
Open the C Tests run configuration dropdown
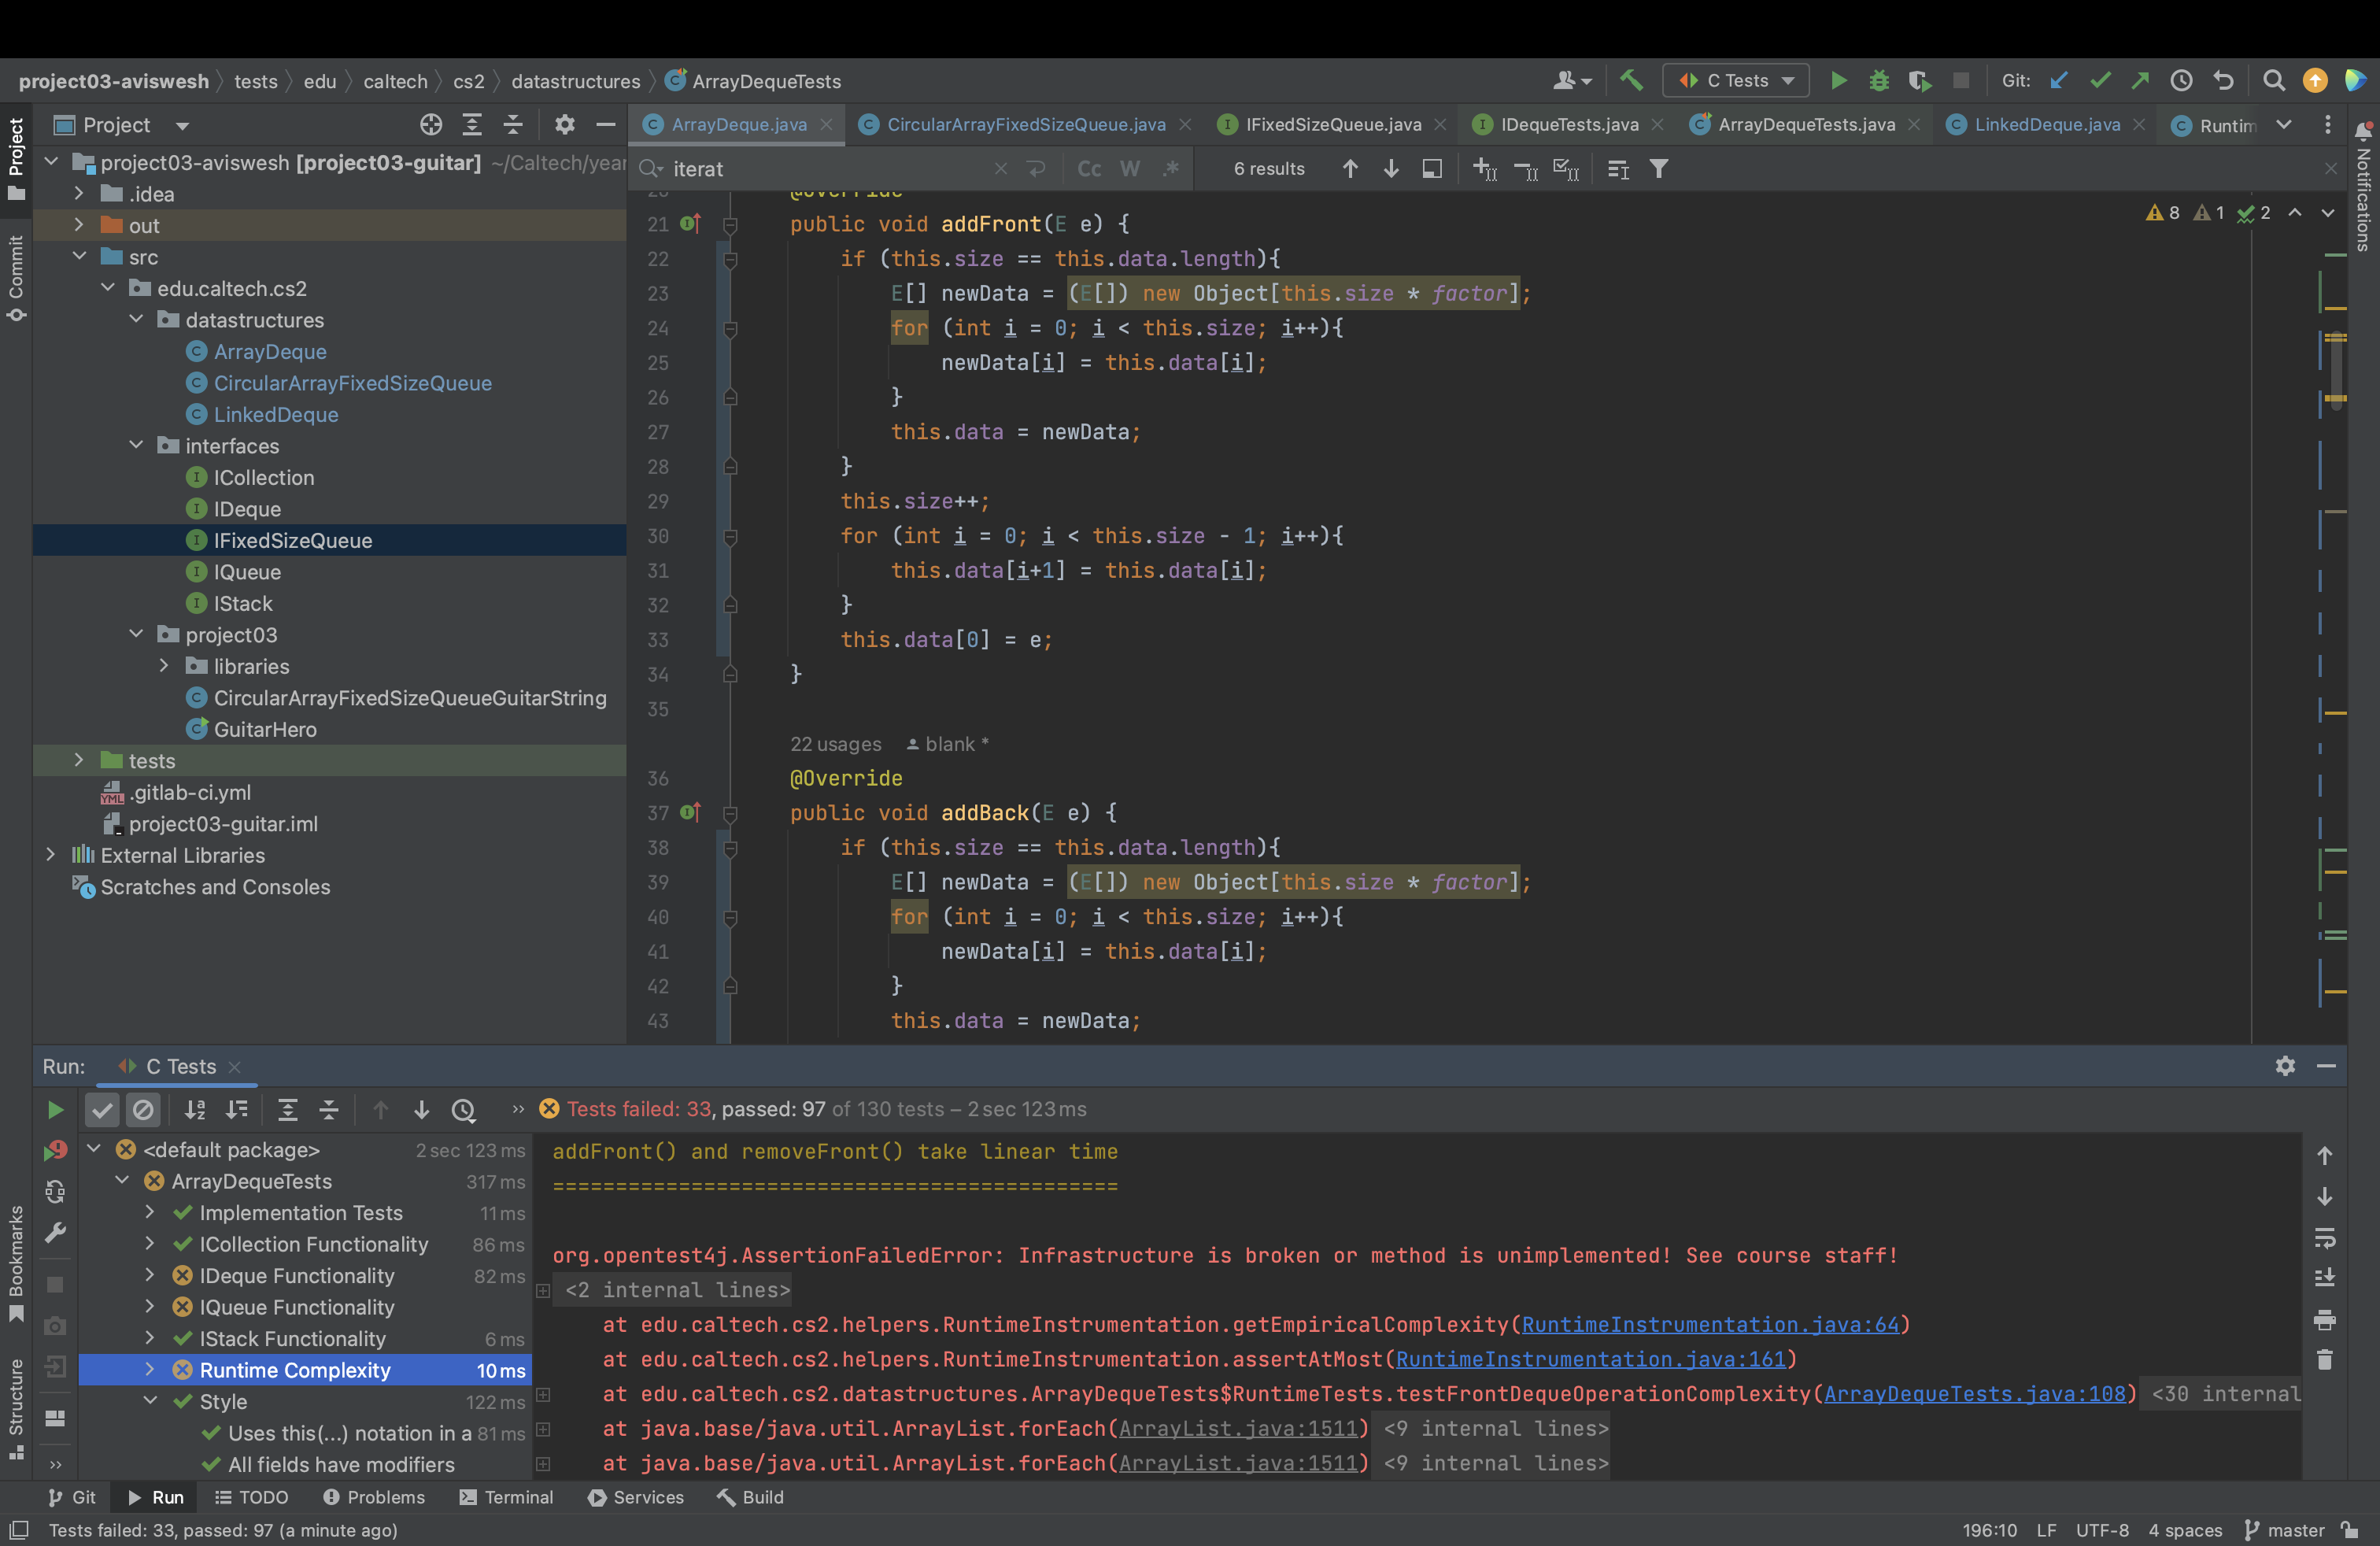click(1737, 80)
